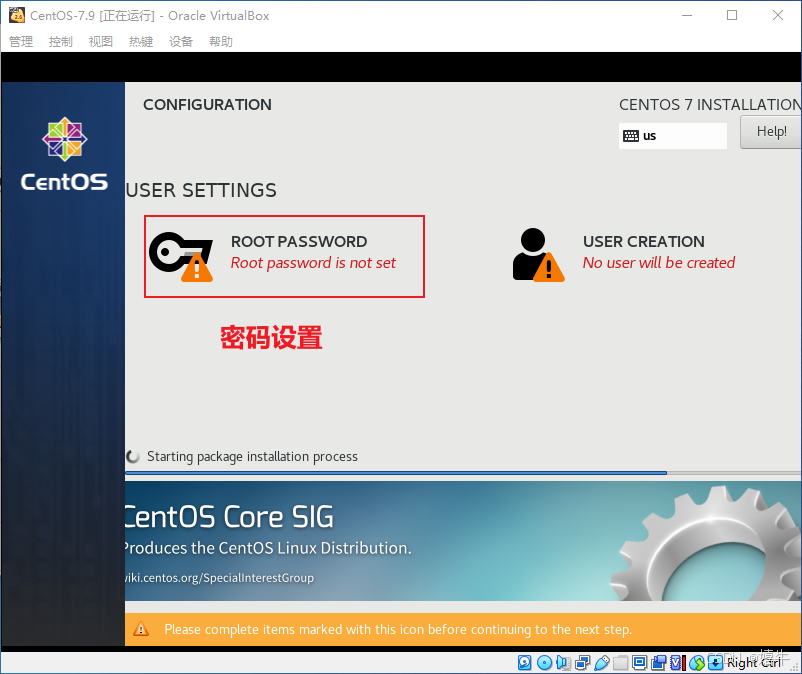802x674 pixels.
Task: Open the 设备 menu
Action: (x=181, y=41)
